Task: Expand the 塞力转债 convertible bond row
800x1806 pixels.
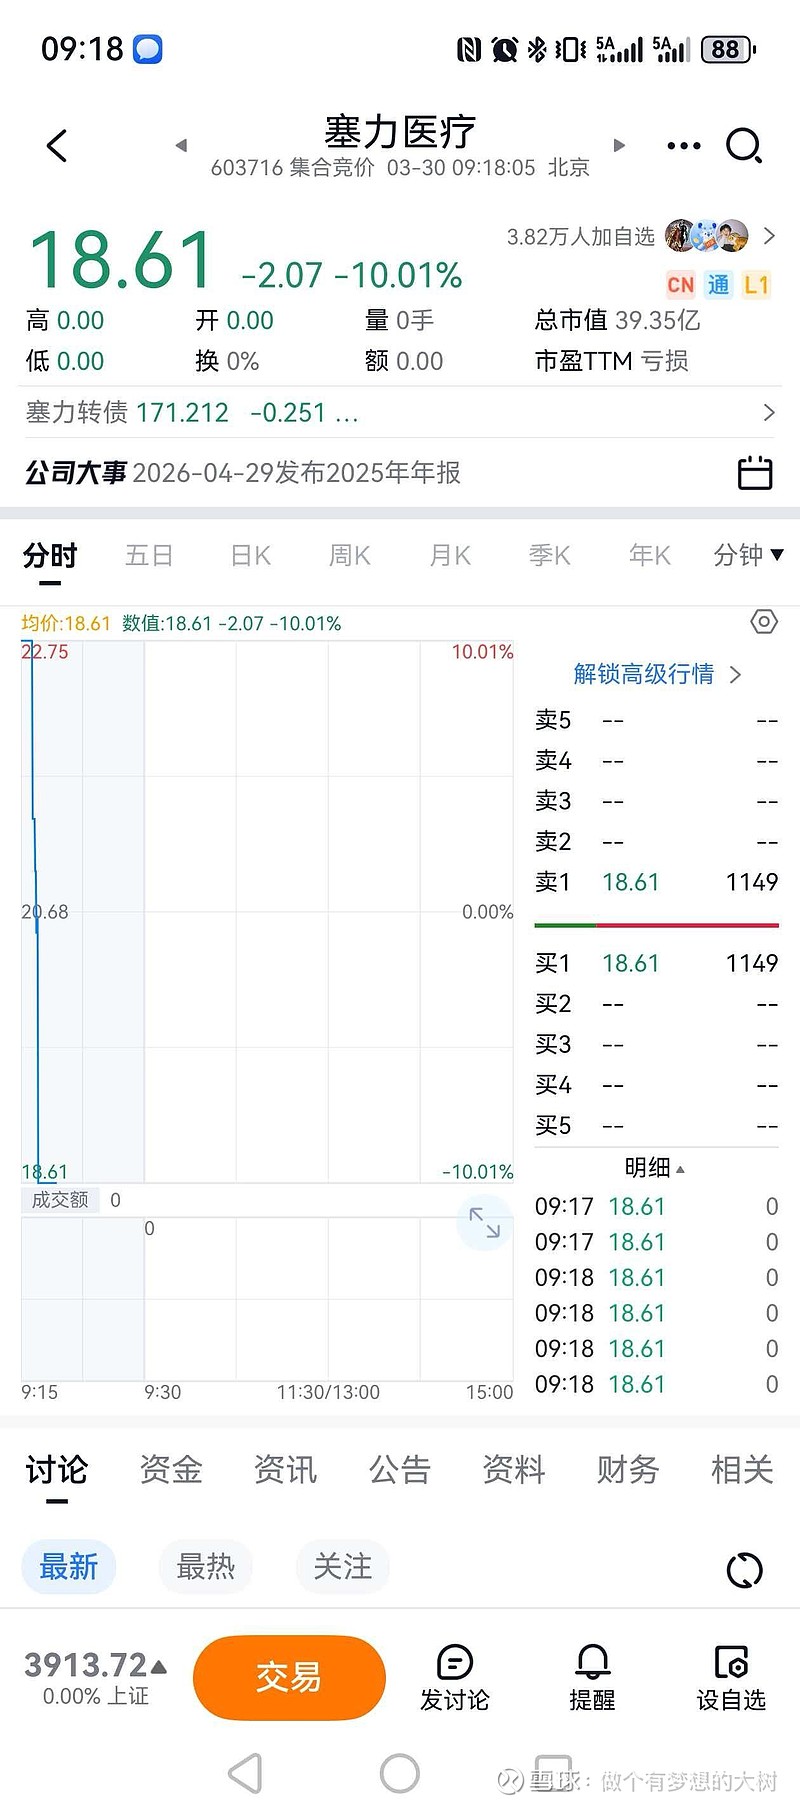Action: pos(768,412)
